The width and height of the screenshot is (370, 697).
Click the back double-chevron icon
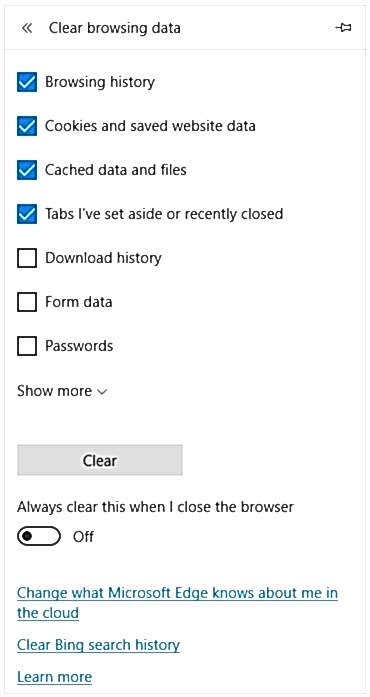pyautogui.click(x=27, y=28)
